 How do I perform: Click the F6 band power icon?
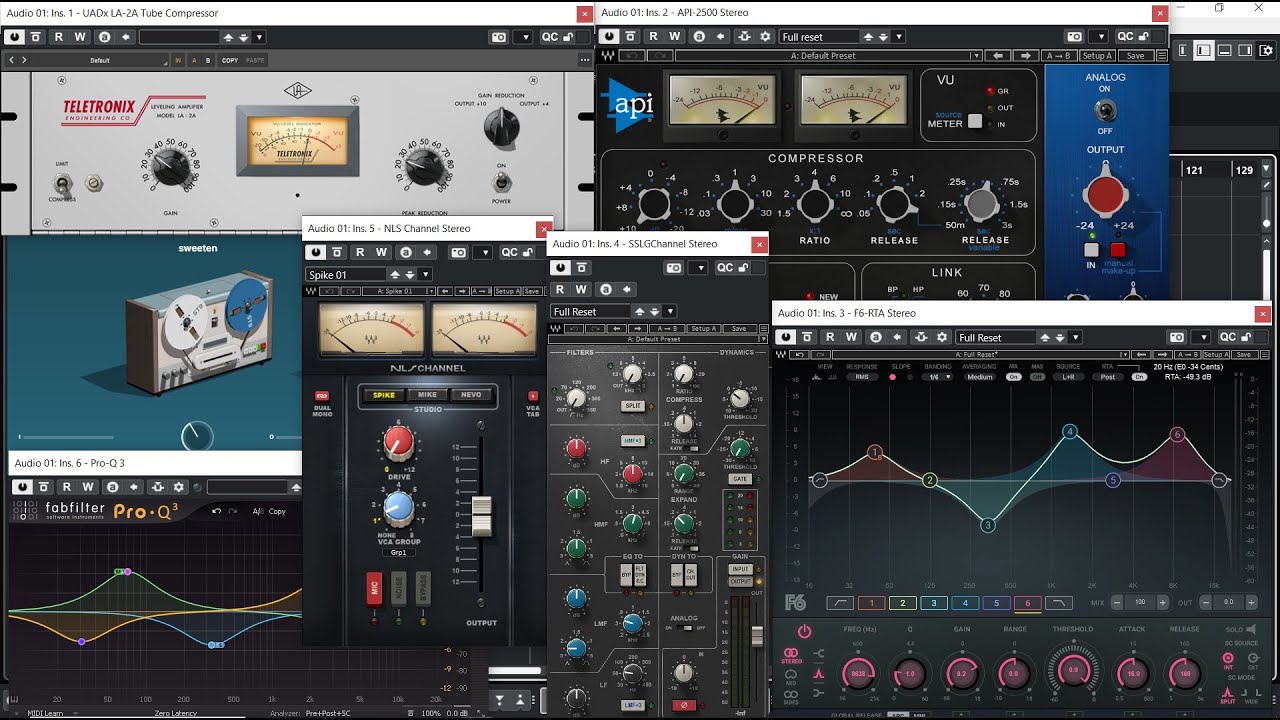[804, 631]
